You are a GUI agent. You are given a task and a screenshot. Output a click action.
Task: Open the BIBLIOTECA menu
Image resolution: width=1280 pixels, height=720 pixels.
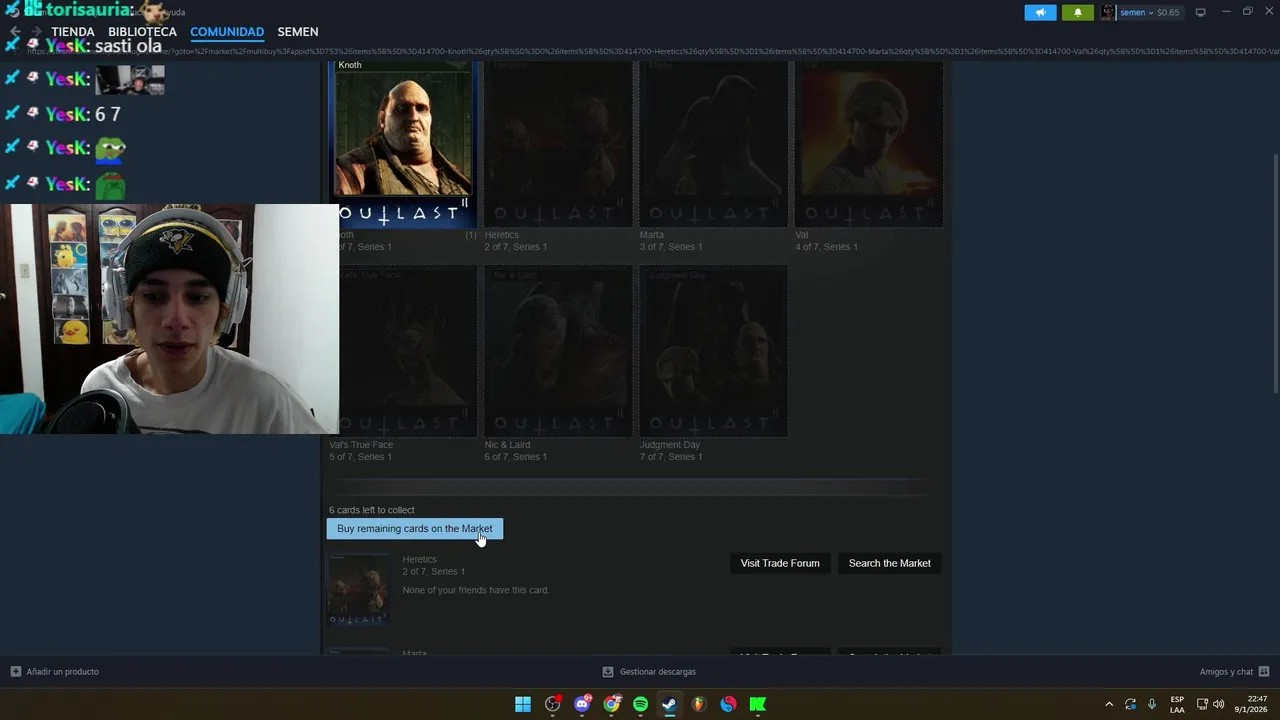(x=142, y=32)
